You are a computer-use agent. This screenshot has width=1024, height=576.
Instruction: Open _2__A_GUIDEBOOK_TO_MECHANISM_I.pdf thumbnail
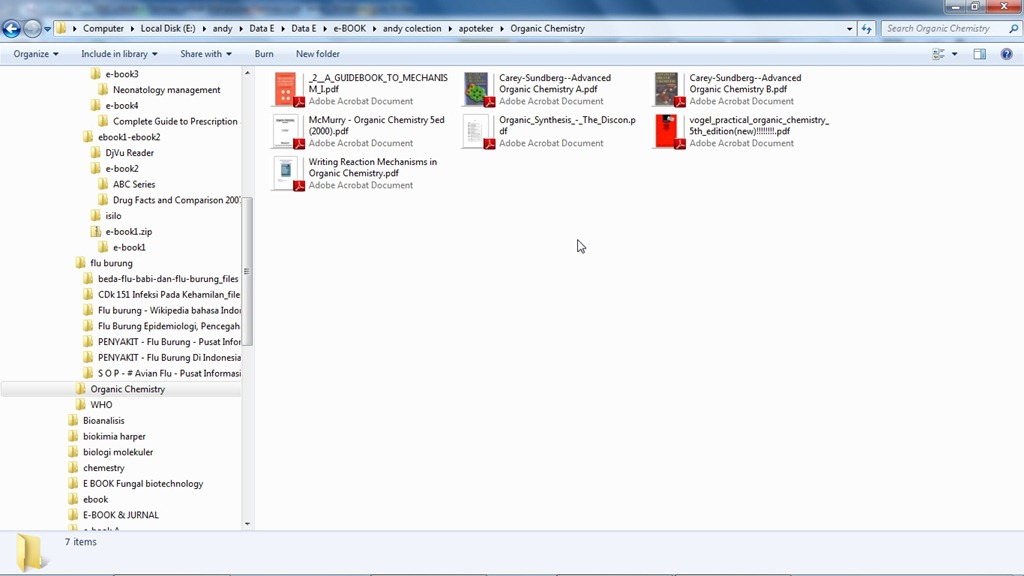point(288,89)
